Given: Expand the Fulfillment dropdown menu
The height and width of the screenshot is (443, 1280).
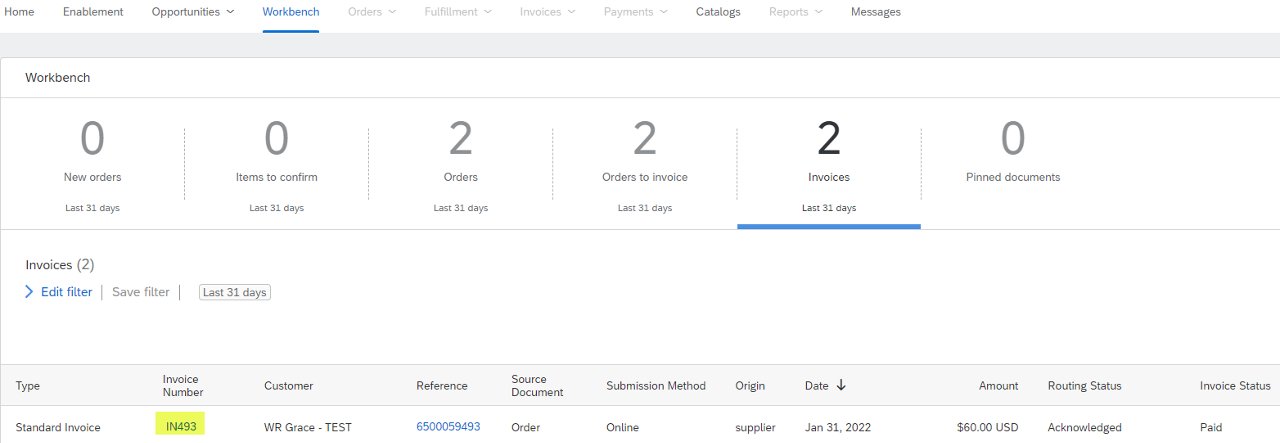Looking at the screenshot, I should [x=458, y=12].
